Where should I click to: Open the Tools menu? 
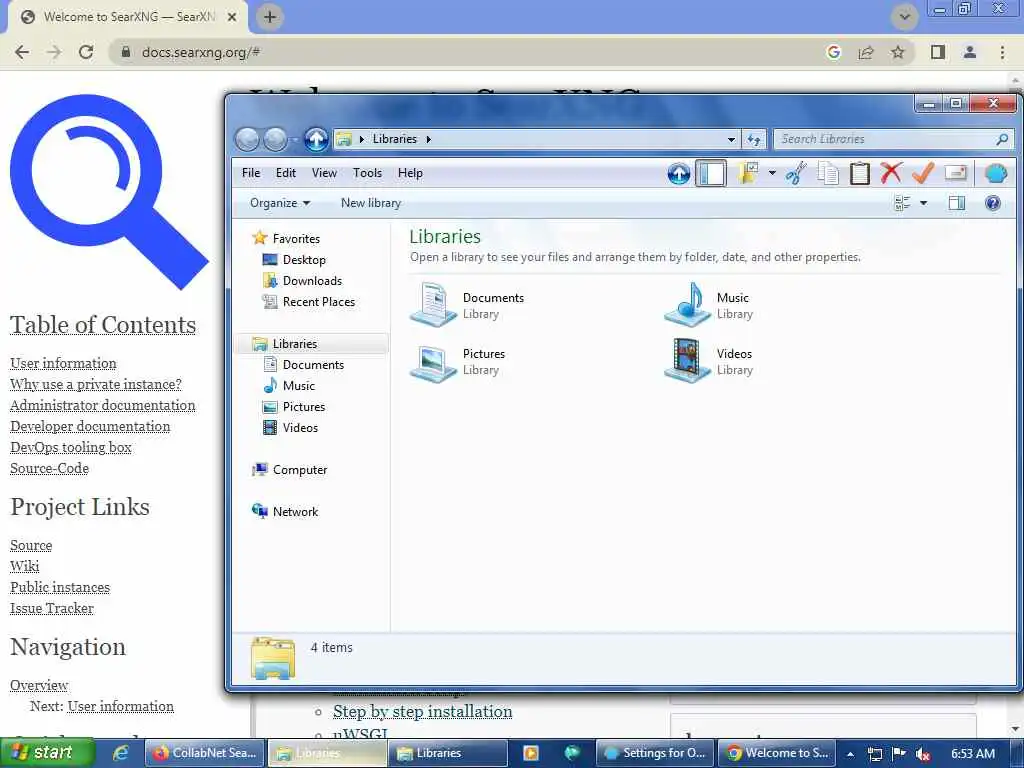pyautogui.click(x=367, y=173)
